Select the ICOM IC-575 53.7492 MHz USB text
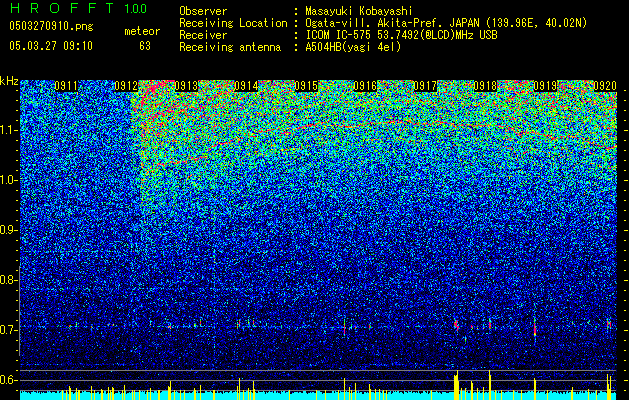 tap(401, 35)
